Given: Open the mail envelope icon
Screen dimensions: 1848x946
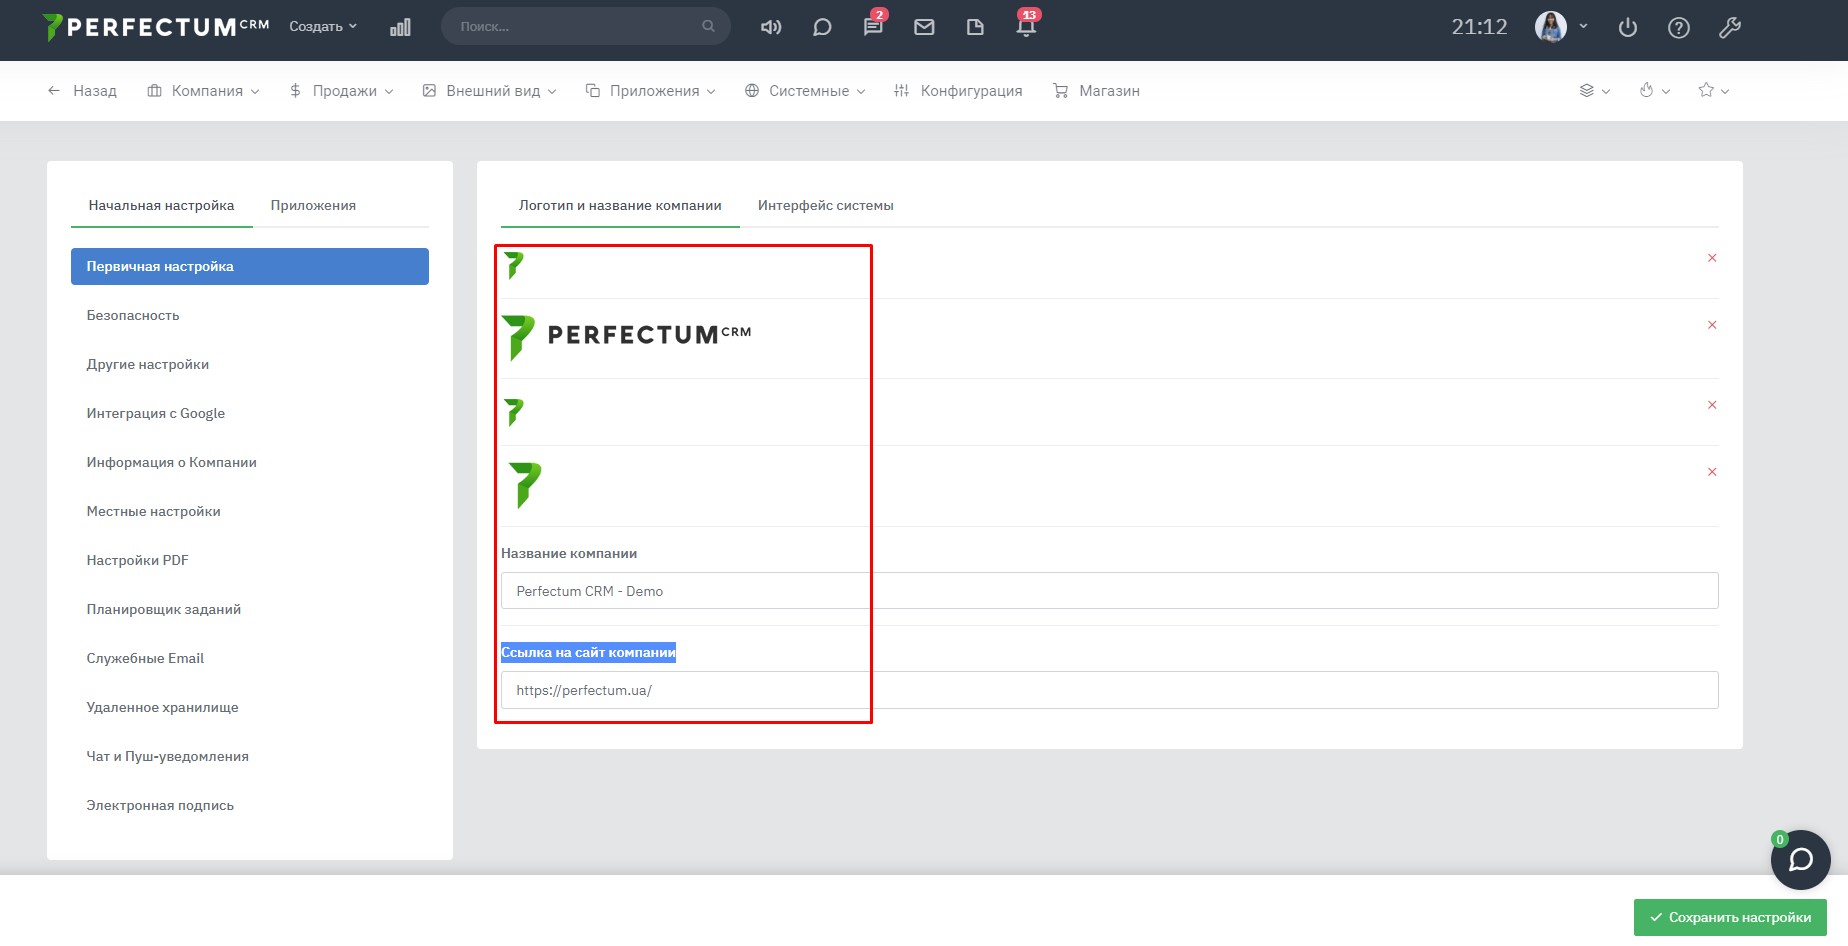Looking at the screenshot, I should click(x=924, y=27).
